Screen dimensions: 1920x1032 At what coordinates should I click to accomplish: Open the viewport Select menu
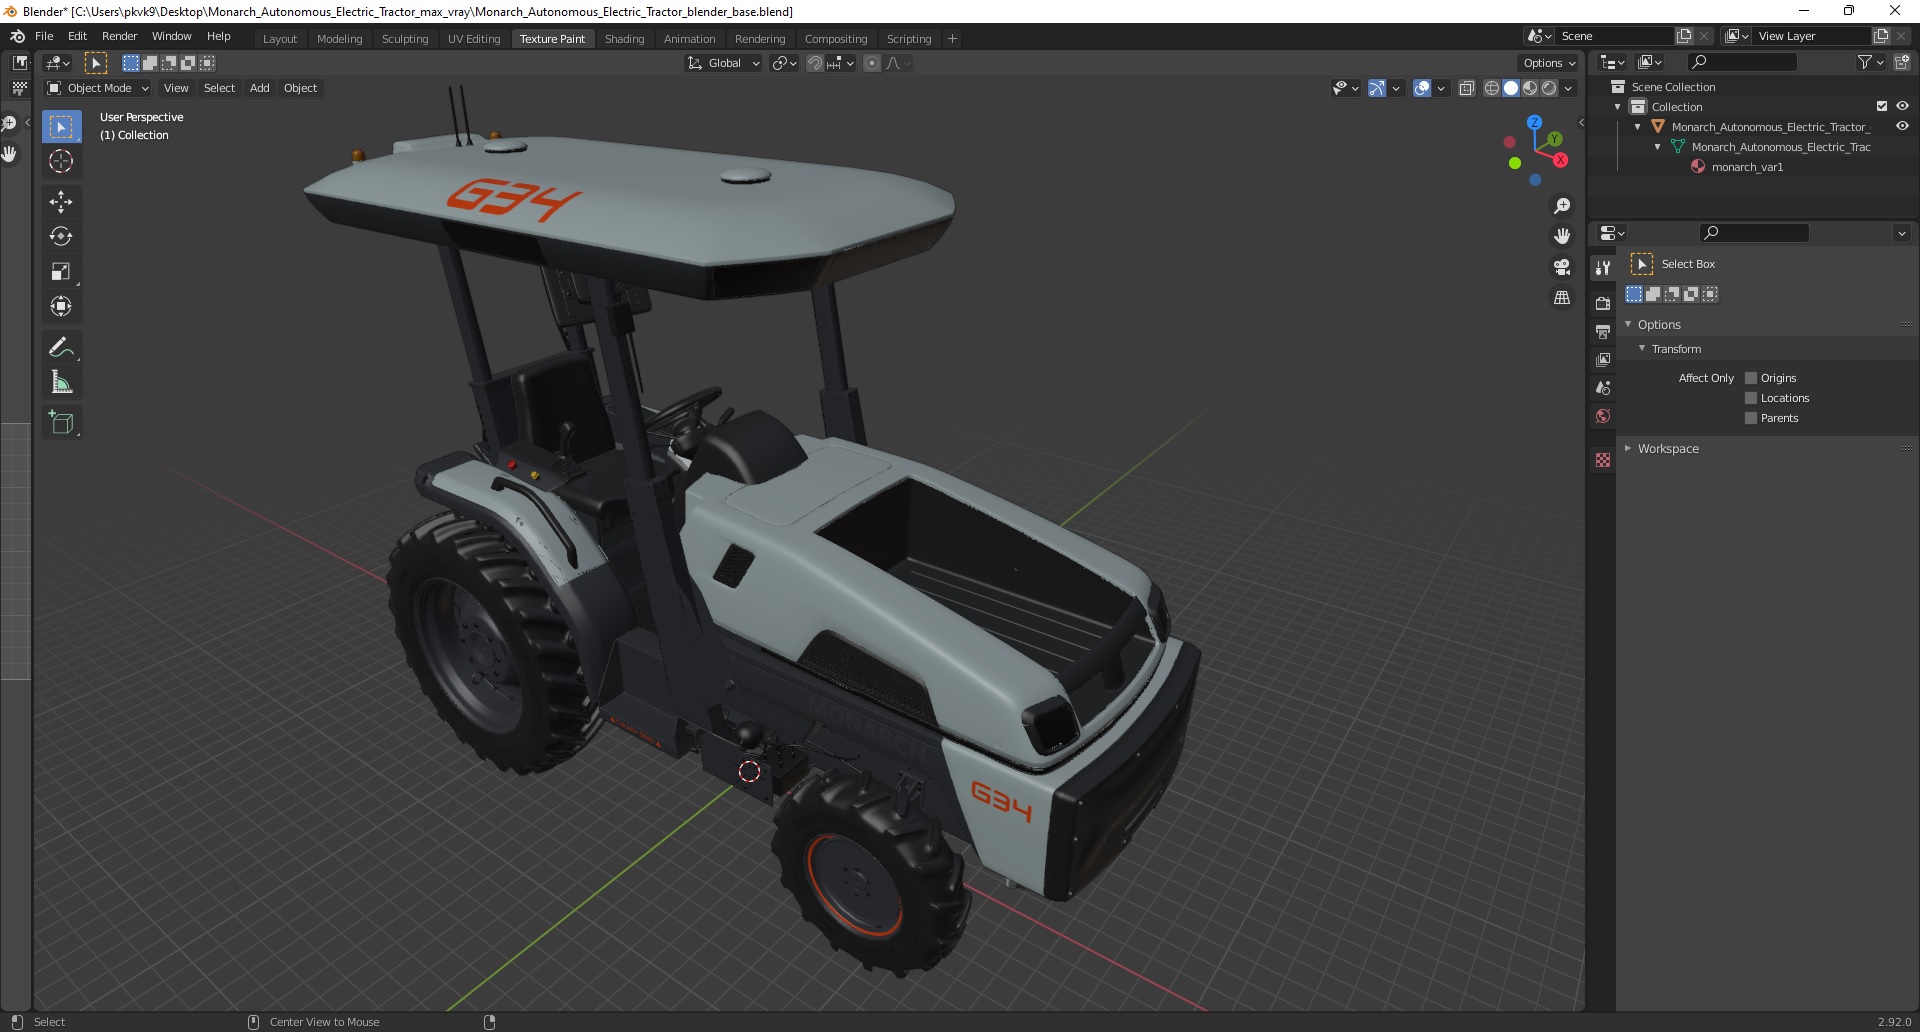pyautogui.click(x=219, y=88)
